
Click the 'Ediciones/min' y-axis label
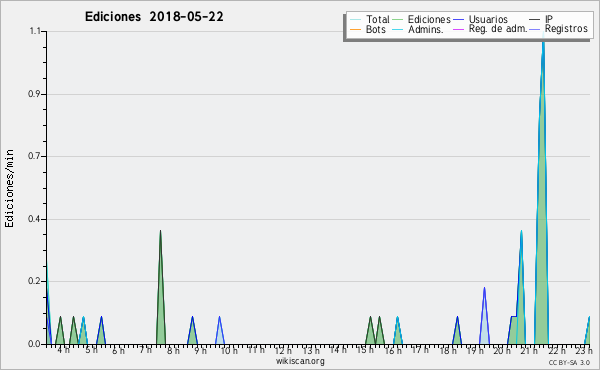pos(9,188)
